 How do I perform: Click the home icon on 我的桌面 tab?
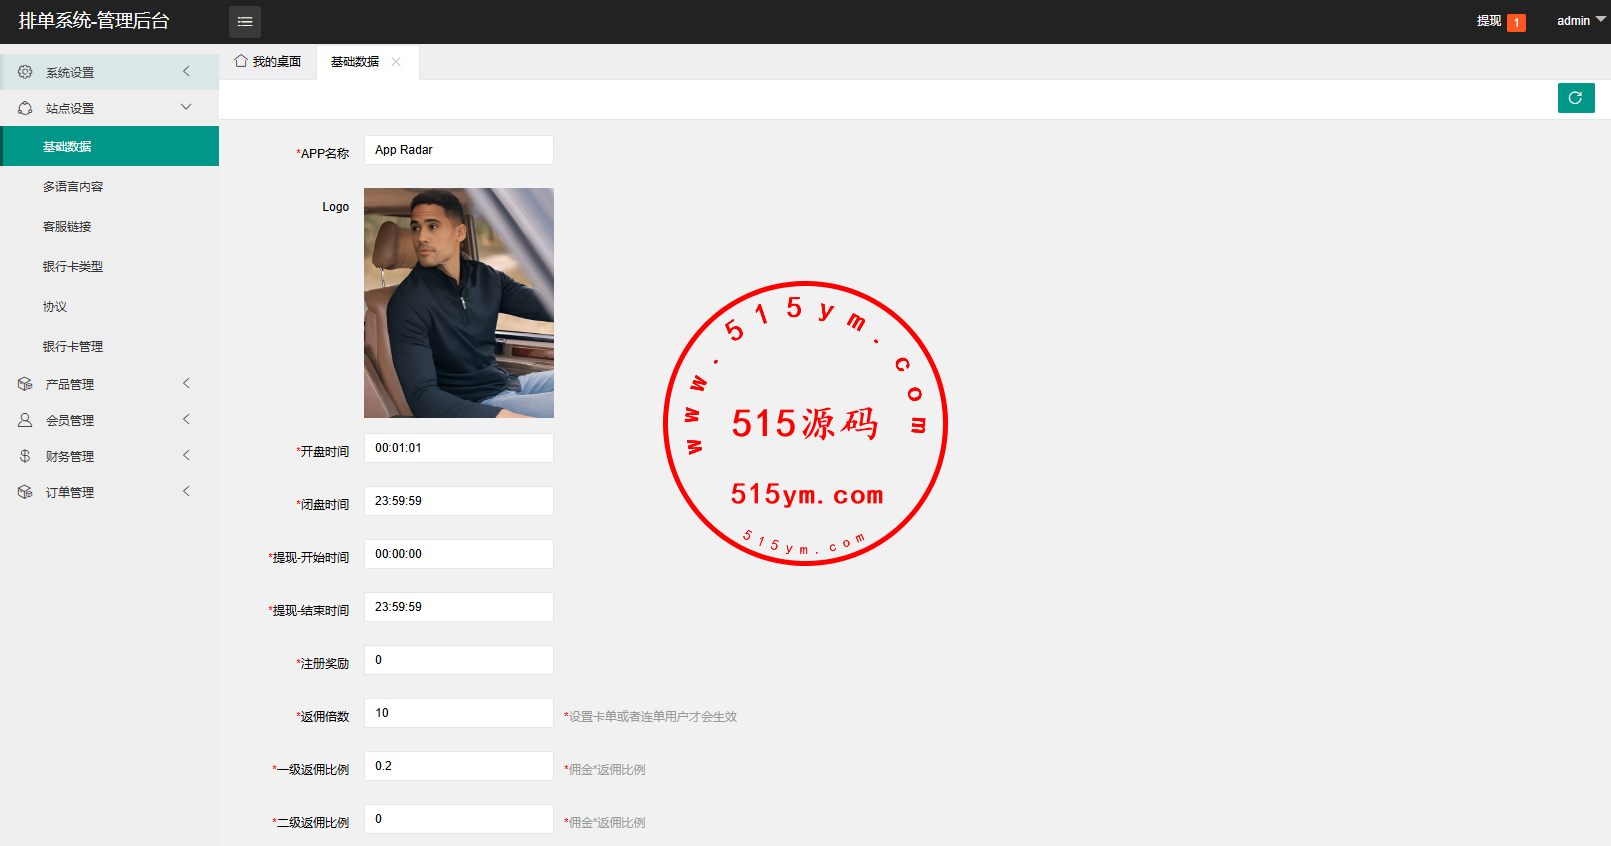(x=241, y=61)
